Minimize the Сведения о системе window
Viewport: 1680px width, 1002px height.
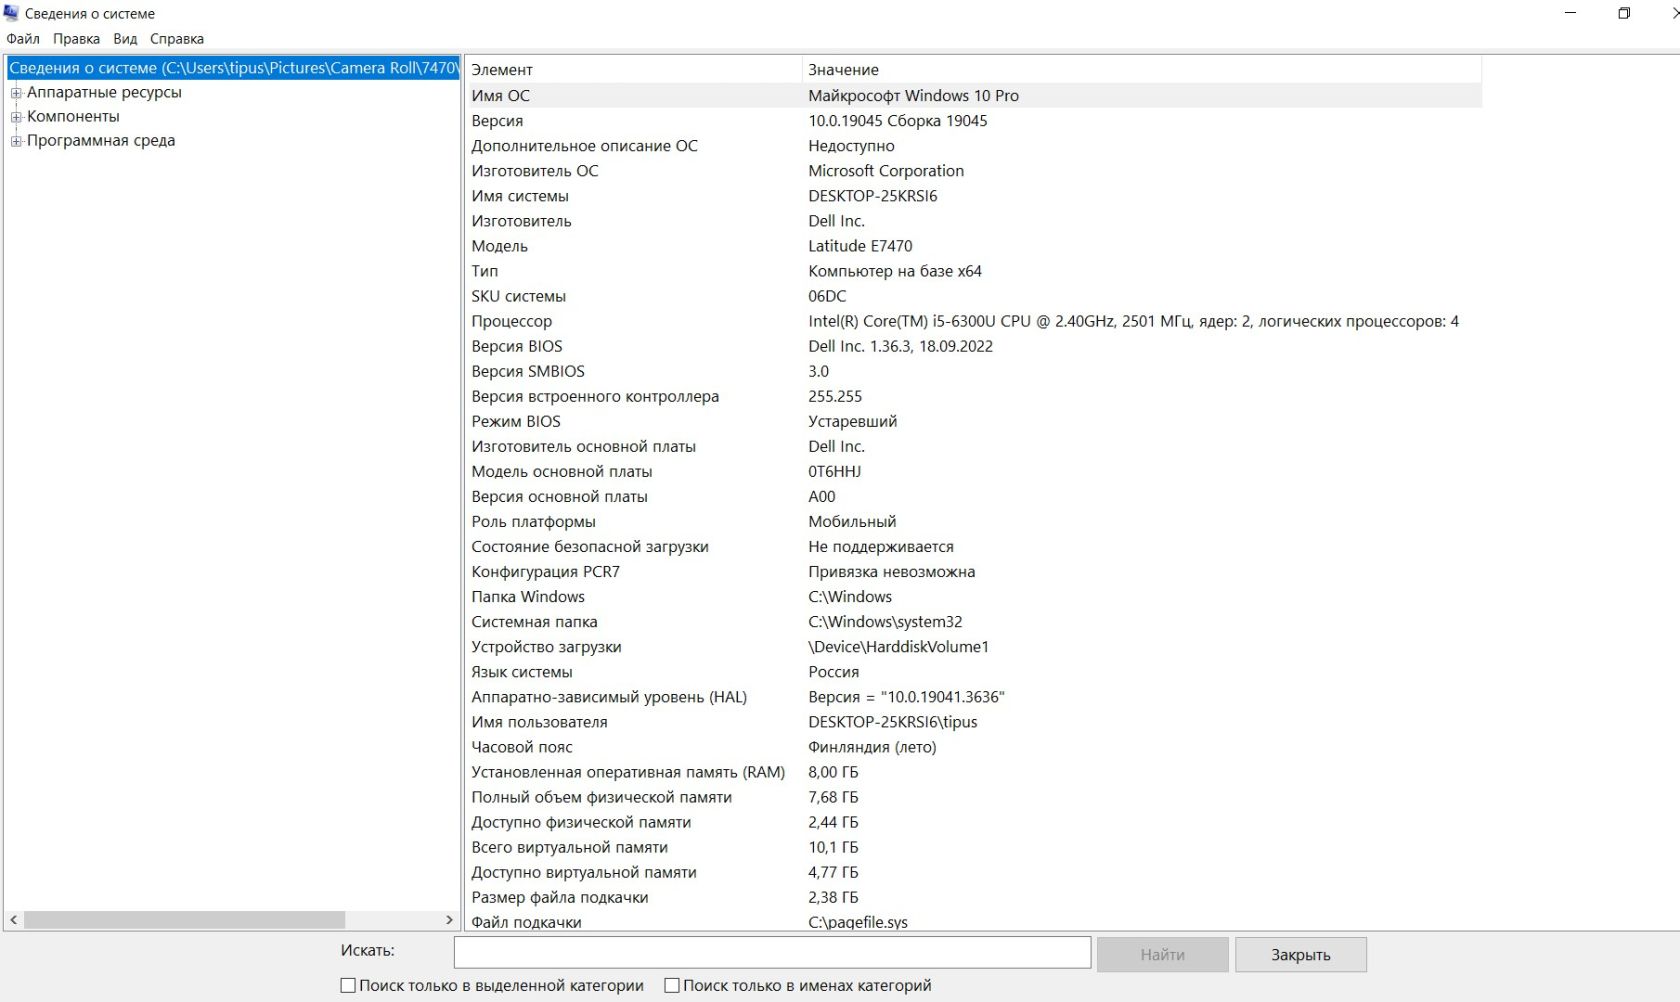coord(1570,13)
